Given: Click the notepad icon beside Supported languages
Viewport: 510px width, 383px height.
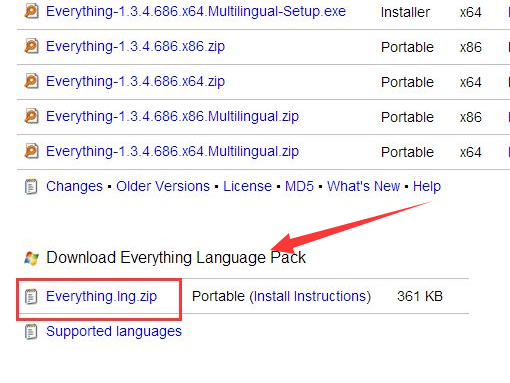Looking at the screenshot, I should (31, 332).
